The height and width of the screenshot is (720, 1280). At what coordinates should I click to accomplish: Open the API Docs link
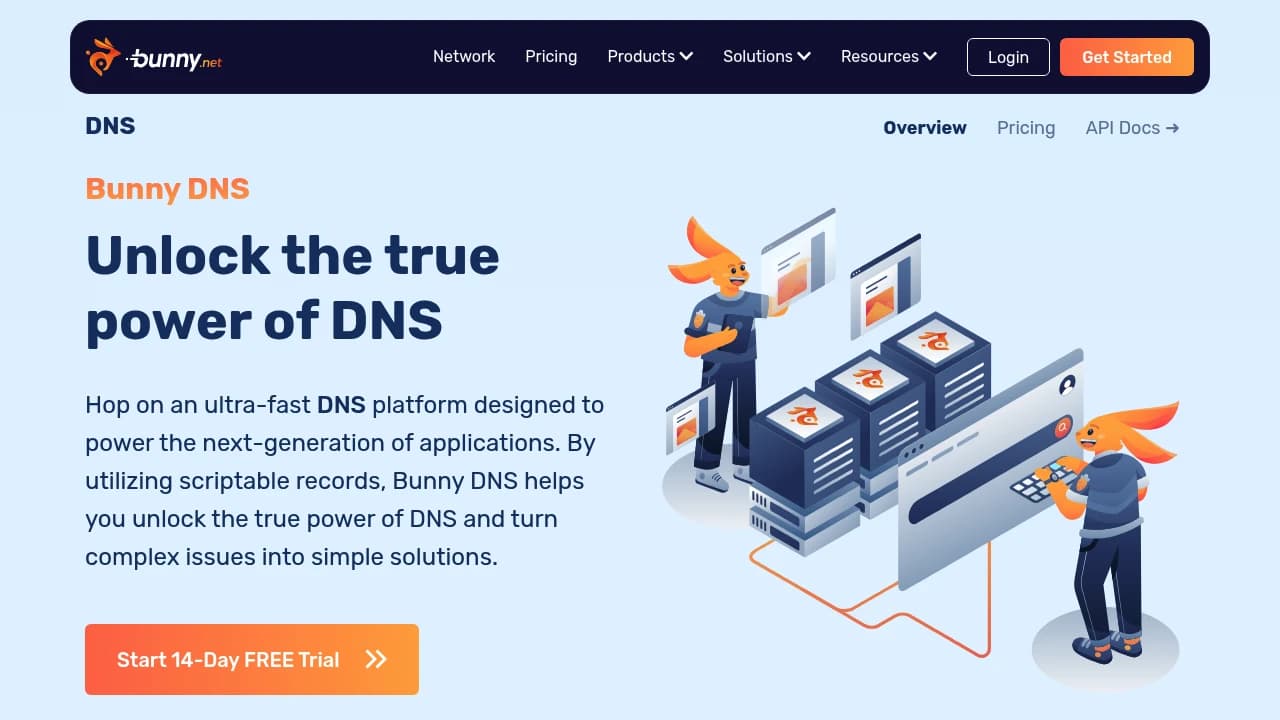point(1133,128)
